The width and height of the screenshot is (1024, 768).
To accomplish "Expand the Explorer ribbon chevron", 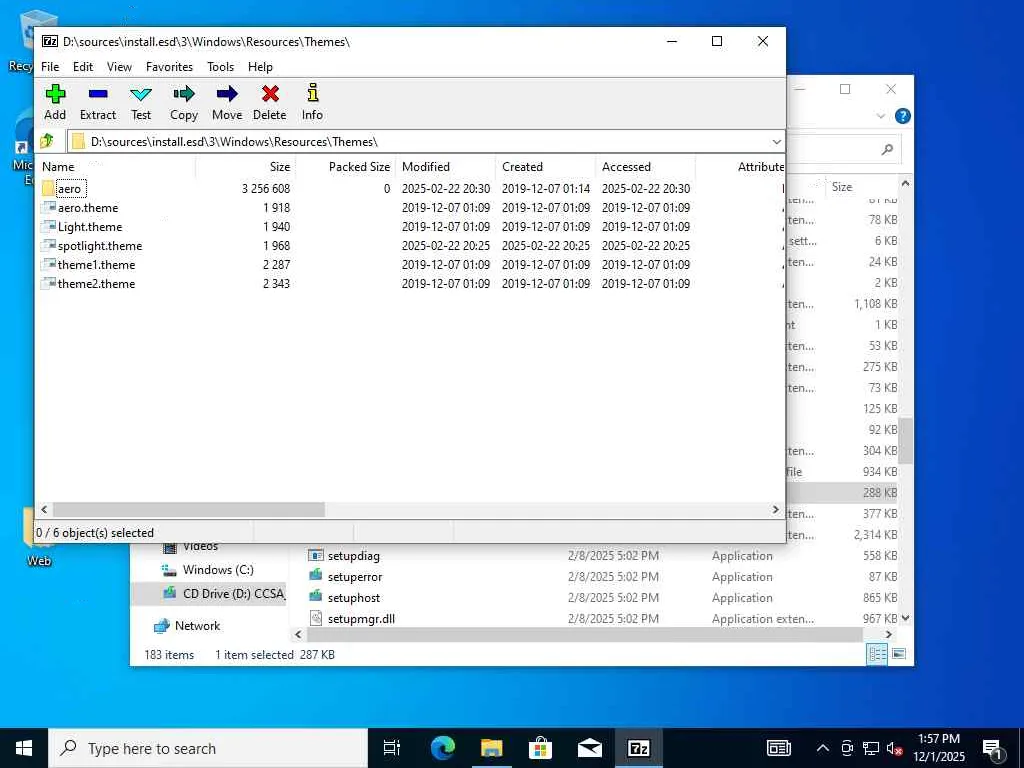I will [880, 116].
